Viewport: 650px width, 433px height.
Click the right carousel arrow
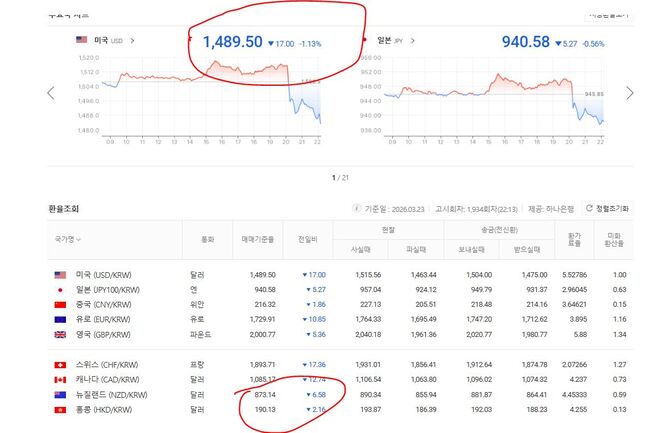tap(629, 93)
